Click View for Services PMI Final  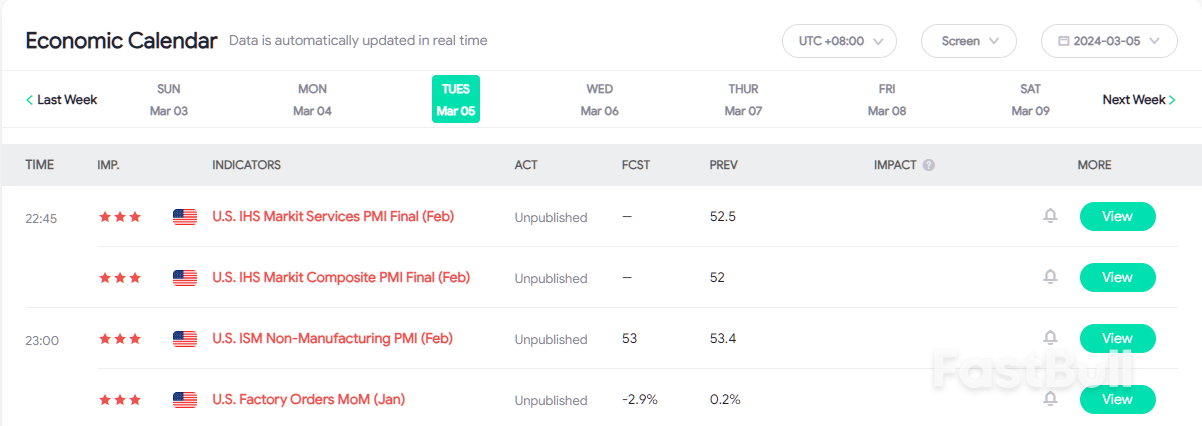coord(1117,216)
